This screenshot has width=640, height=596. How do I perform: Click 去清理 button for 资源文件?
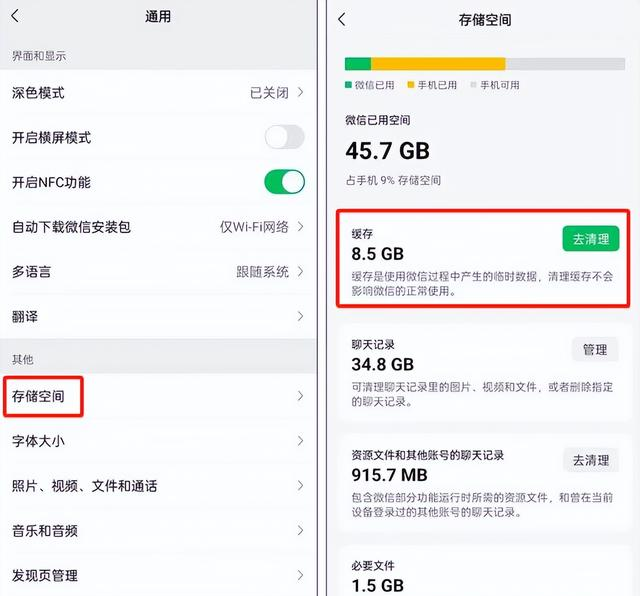coord(590,460)
